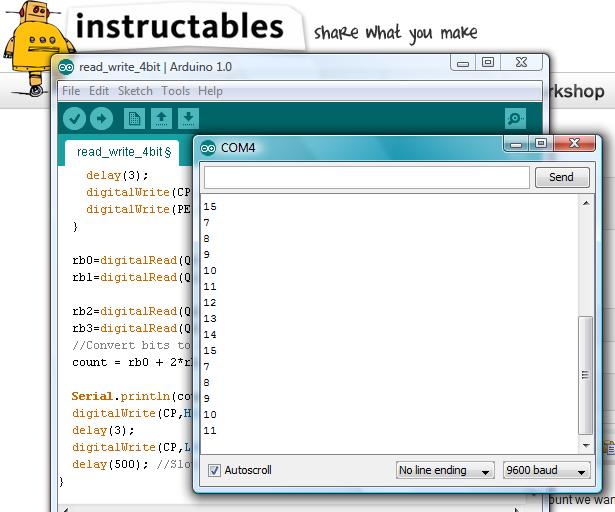Screen dimensions: 615x512
Task: Open the File menu
Action: tap(71, 91)
